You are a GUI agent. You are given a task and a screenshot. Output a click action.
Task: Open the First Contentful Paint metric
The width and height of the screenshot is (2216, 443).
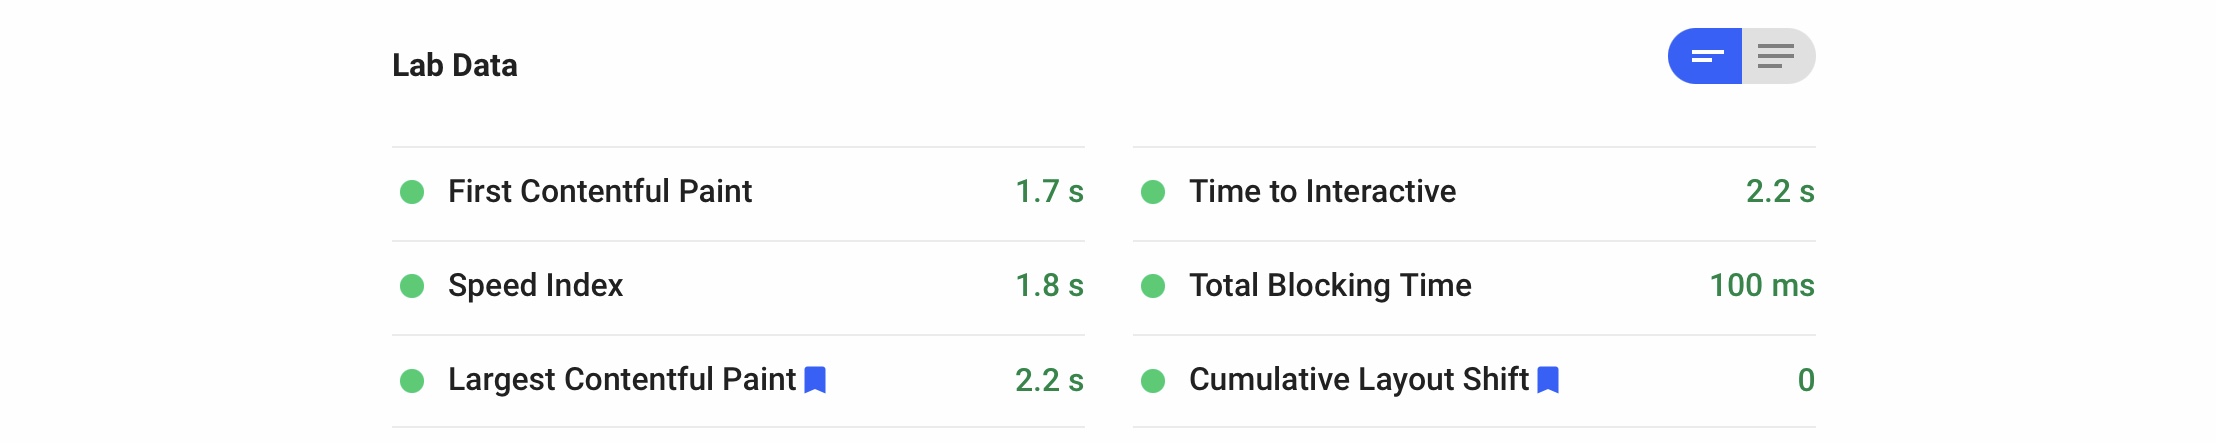pyautogui.click(x=738, y=193)
